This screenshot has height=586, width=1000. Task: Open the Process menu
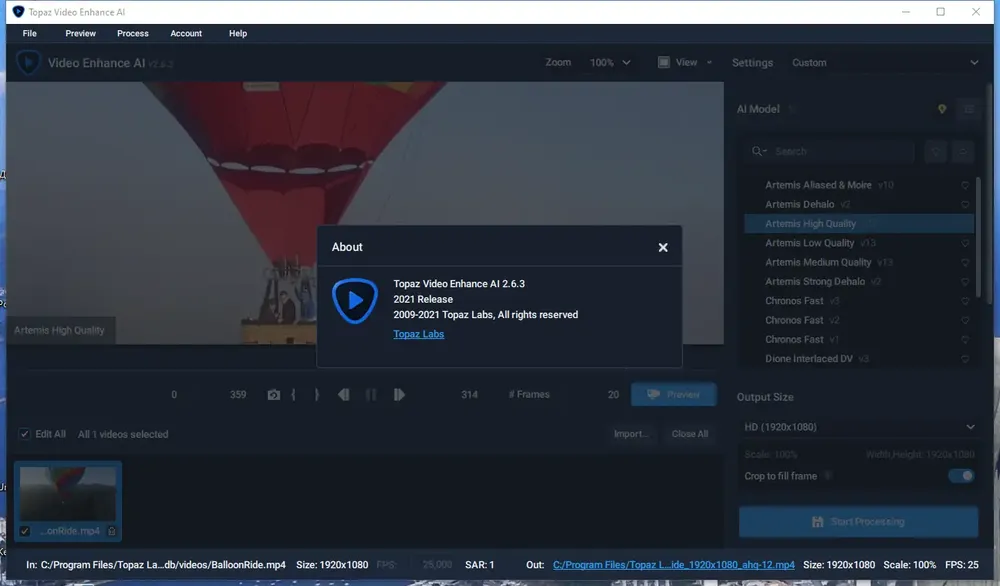click(133, 33)
